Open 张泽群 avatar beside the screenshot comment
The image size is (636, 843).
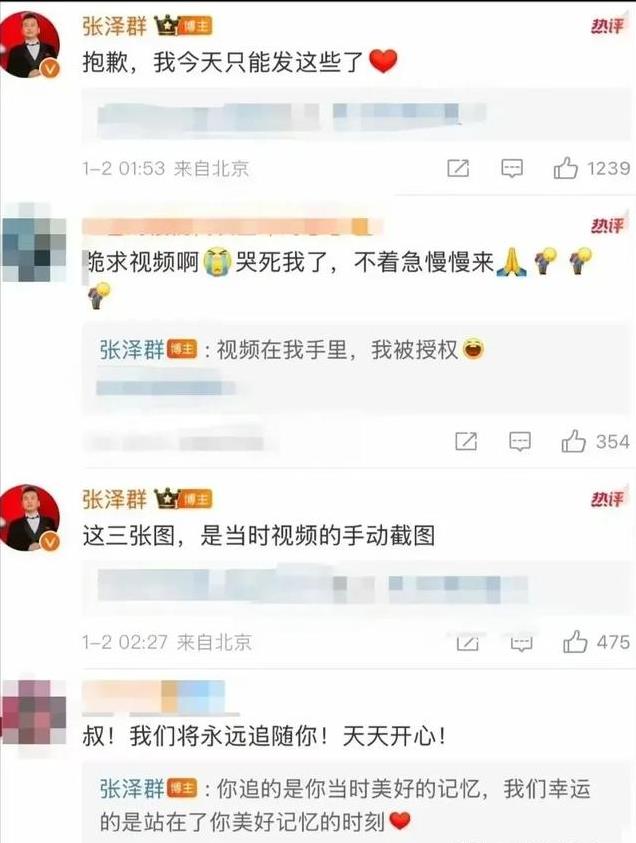(x=30, y=518)
